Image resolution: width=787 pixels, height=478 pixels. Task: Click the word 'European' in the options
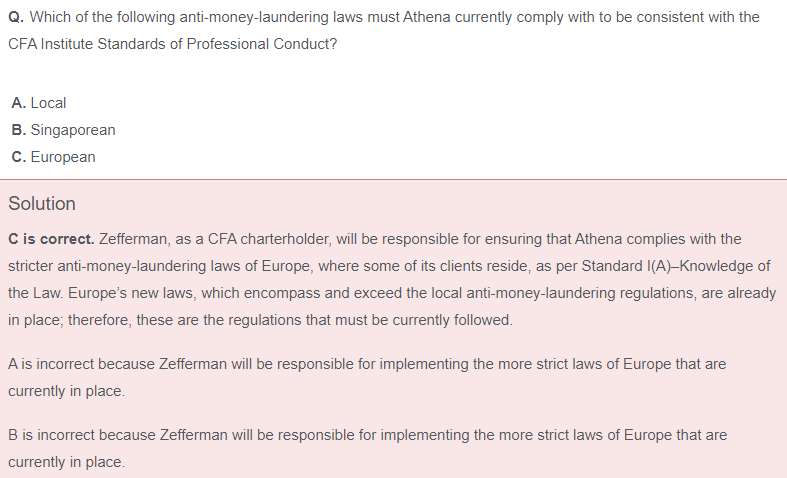click(63, 157)
